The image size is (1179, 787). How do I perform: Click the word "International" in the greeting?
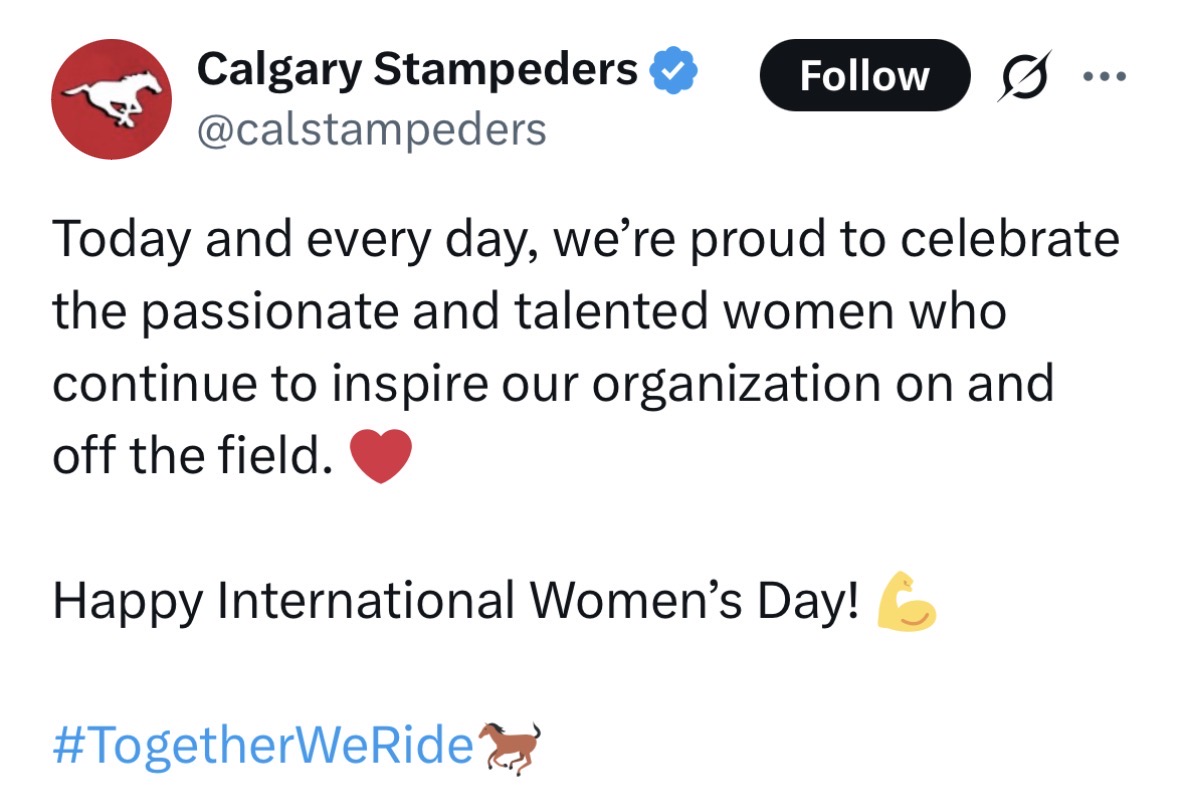coord(367,601)
